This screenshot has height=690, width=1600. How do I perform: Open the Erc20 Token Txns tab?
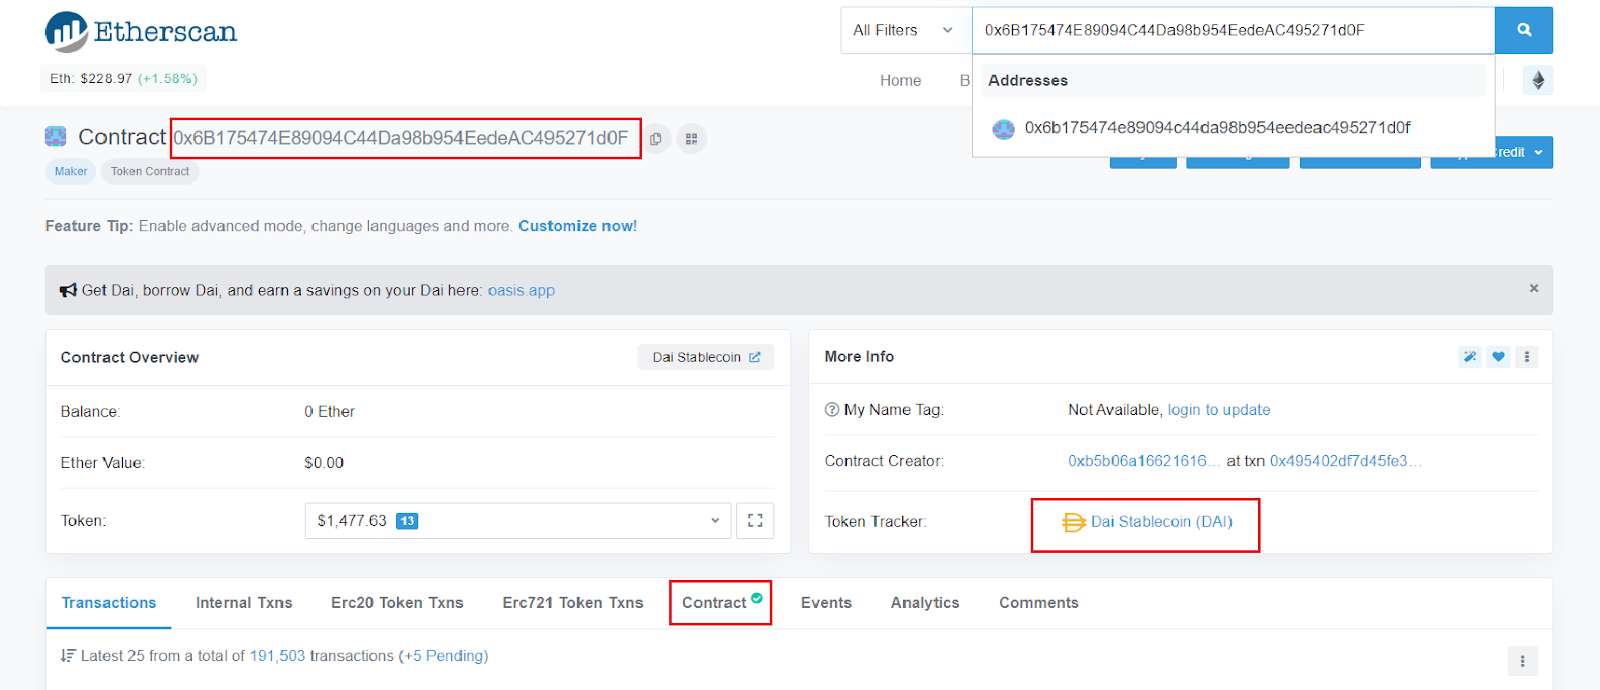point(397,603)
